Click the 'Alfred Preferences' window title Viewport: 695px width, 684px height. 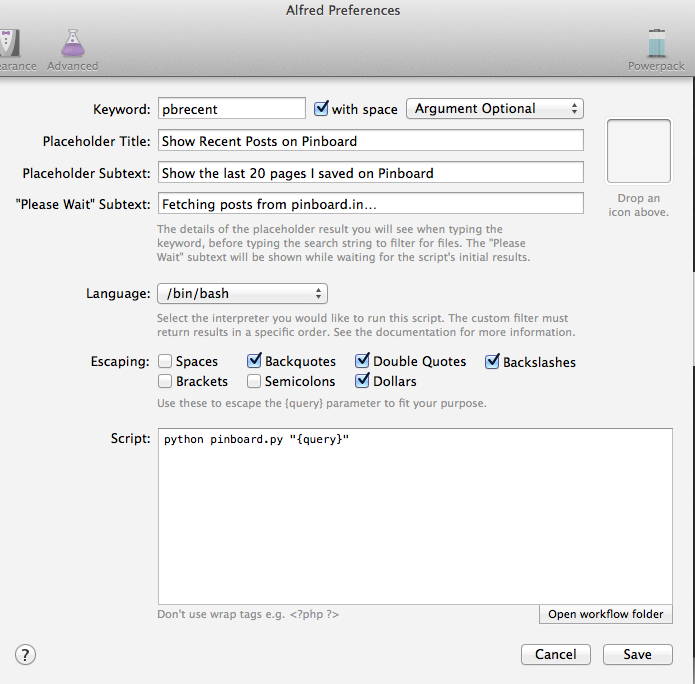pos(343,10)
